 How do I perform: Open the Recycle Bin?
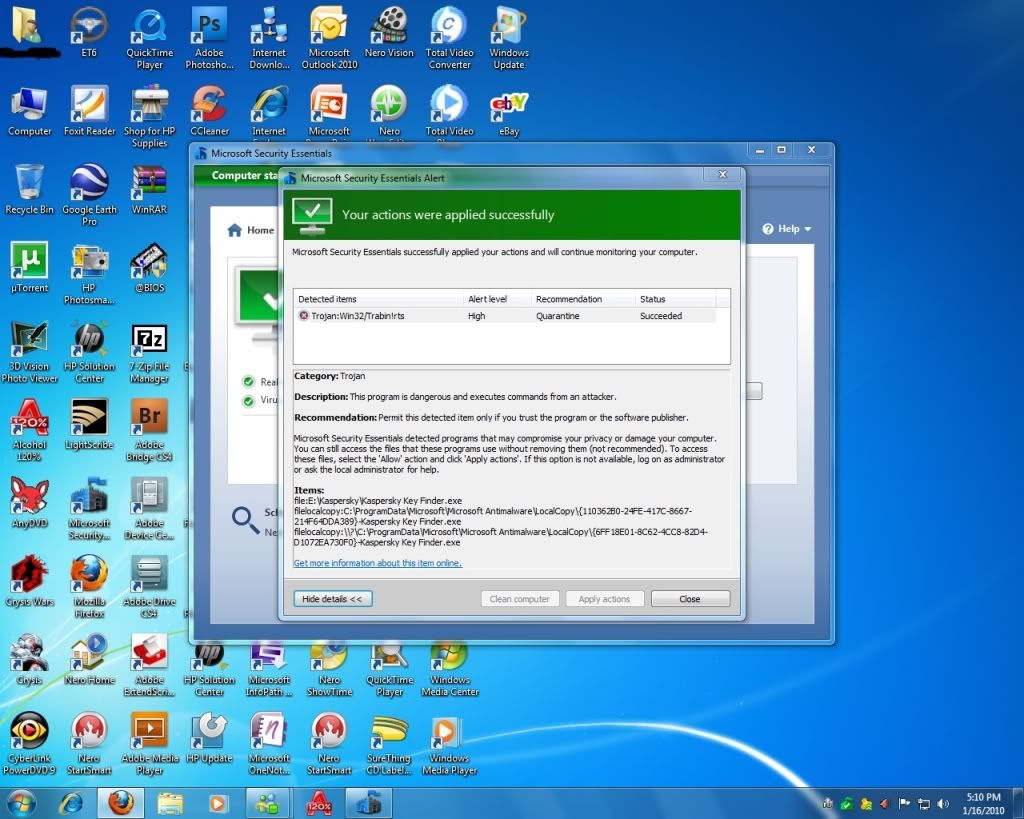point(29,188)
